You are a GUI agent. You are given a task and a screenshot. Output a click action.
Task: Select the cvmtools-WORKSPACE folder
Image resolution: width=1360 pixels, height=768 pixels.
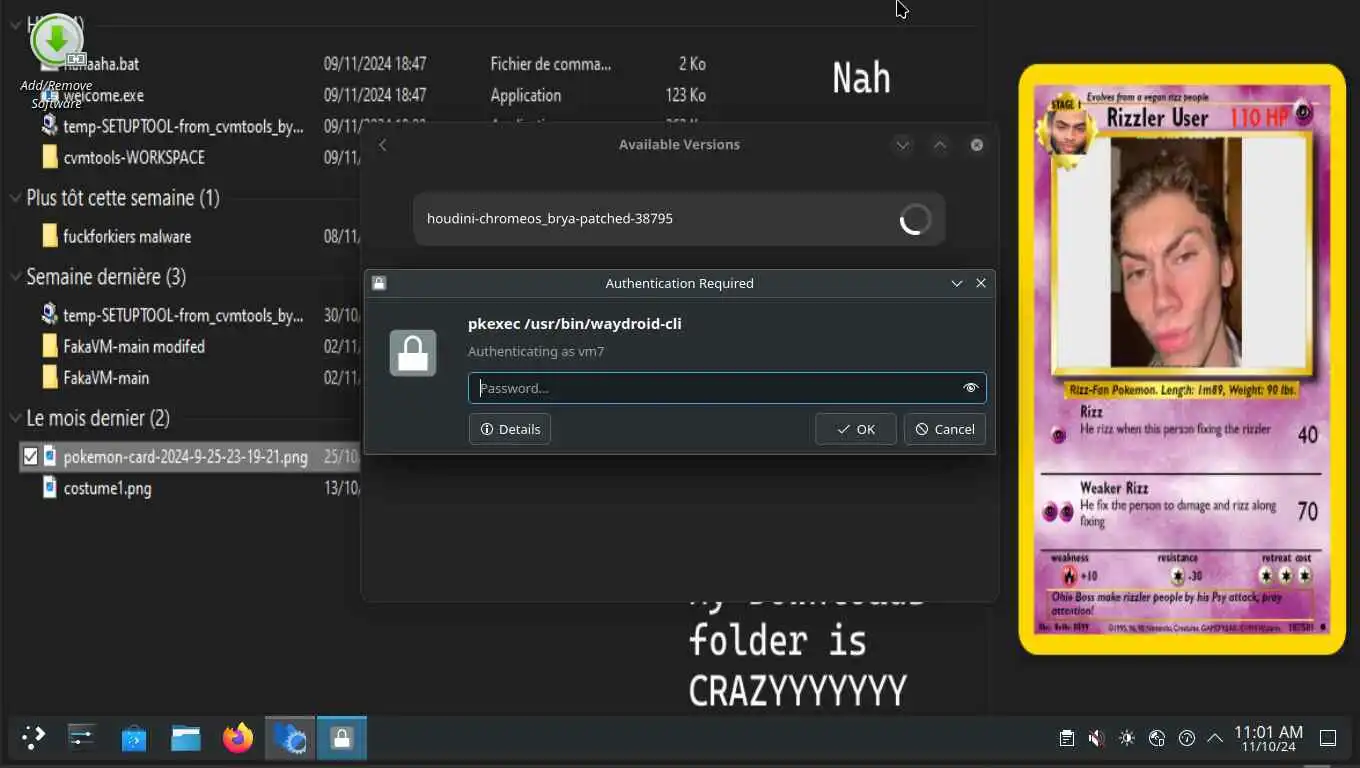(x=134, y=158)
